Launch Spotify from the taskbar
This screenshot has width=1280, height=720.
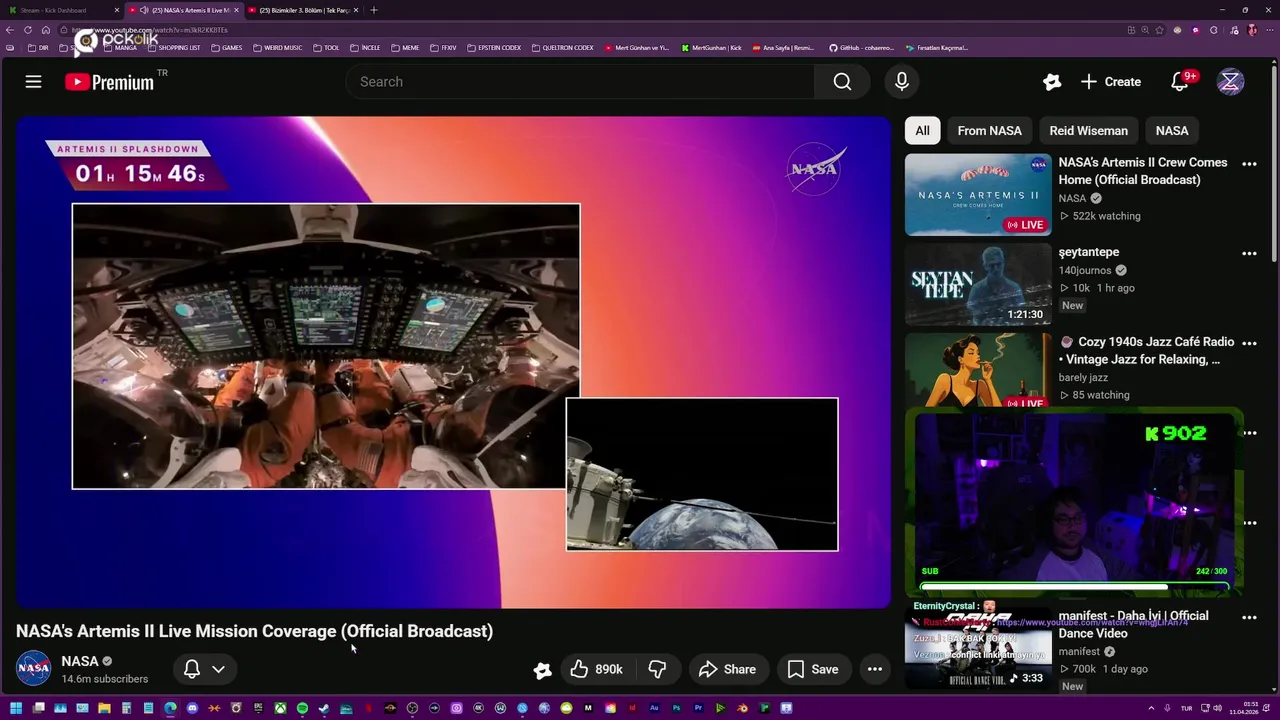point(302,708)
